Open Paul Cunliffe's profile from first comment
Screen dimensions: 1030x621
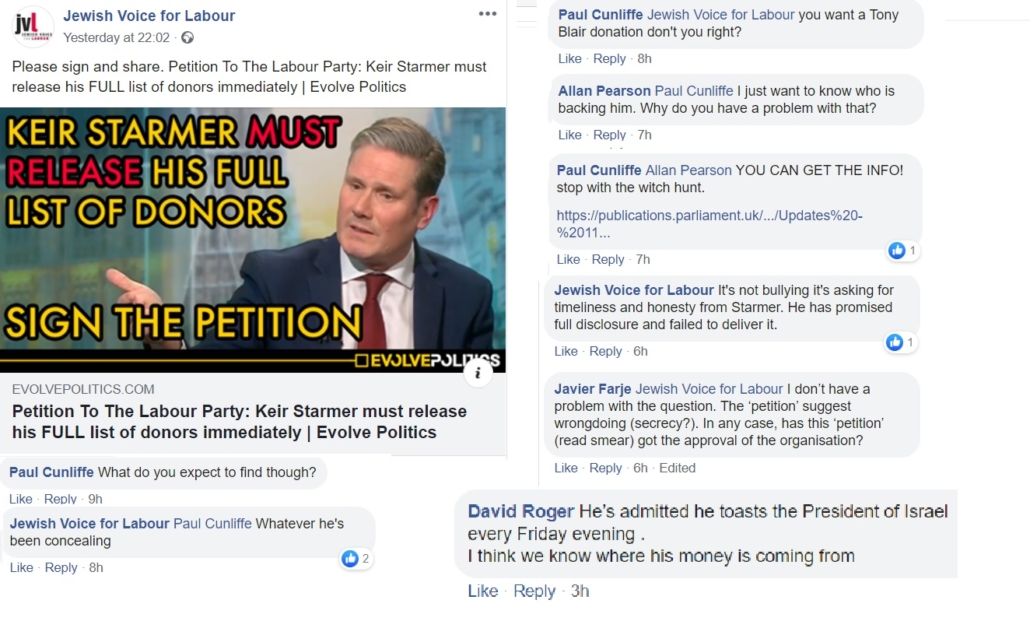(51, 472)
